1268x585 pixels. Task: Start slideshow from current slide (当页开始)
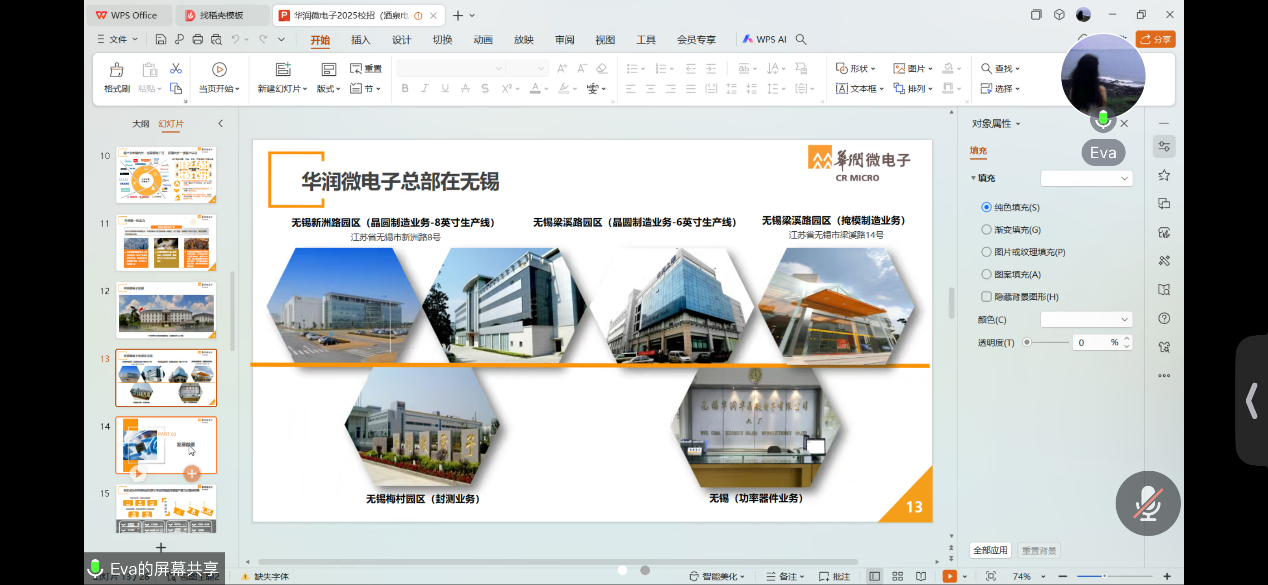coord(219,78)
